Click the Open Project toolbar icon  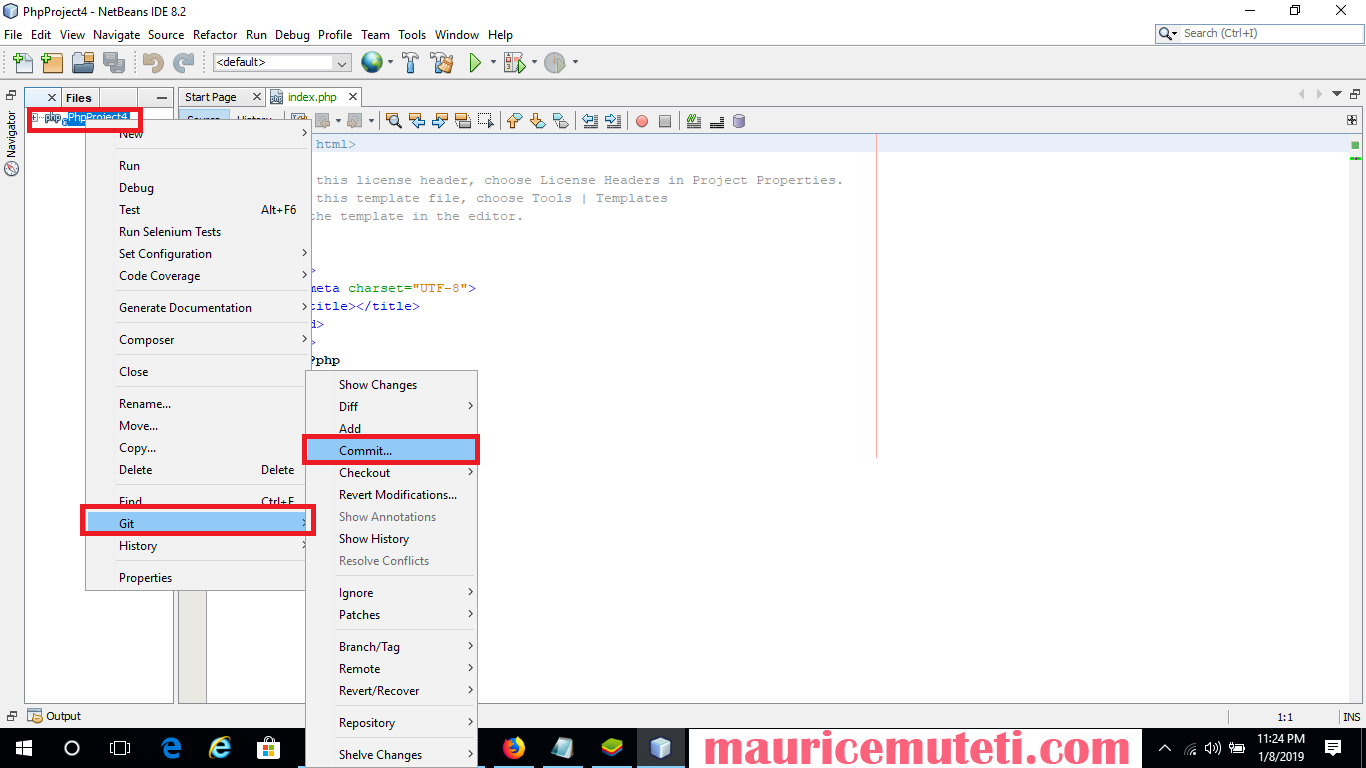click(83, 63)
